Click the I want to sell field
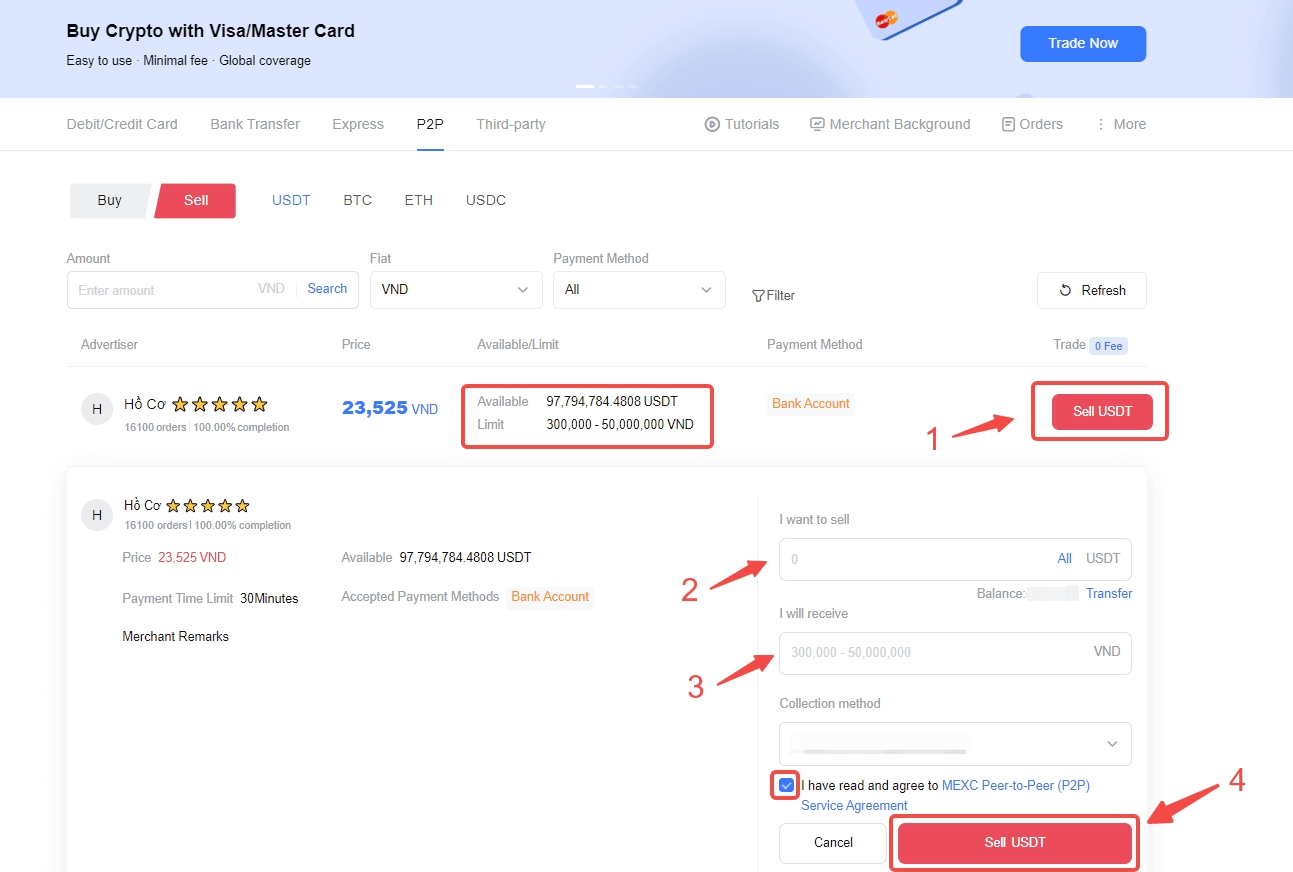The image size is (1293, 872). (915, 559)
